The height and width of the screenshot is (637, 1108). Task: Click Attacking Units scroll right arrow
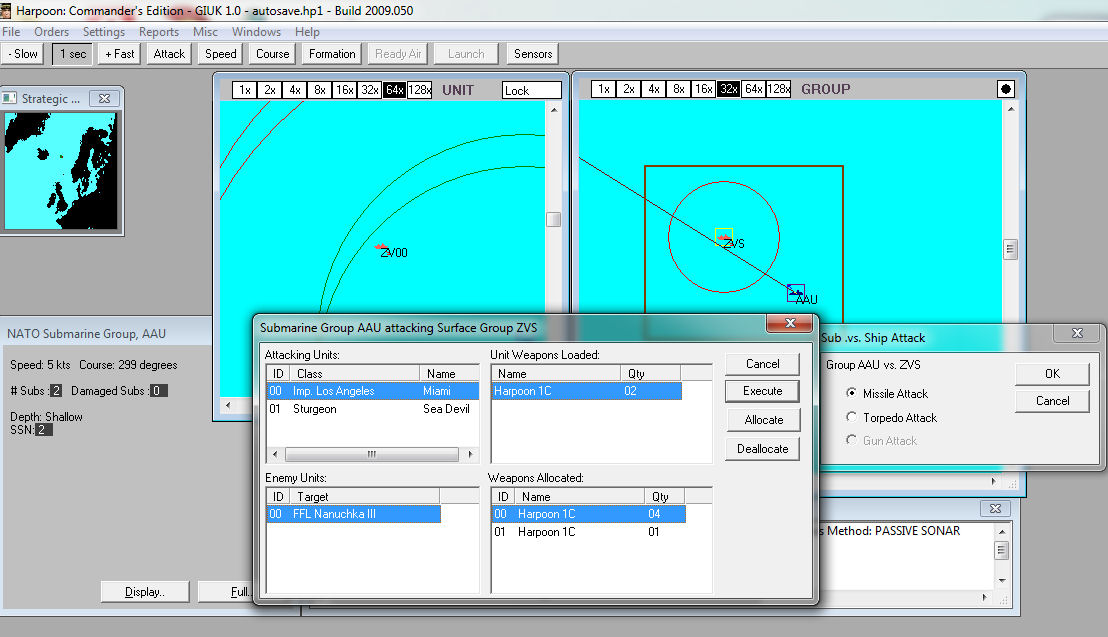[x=471, y=454]
